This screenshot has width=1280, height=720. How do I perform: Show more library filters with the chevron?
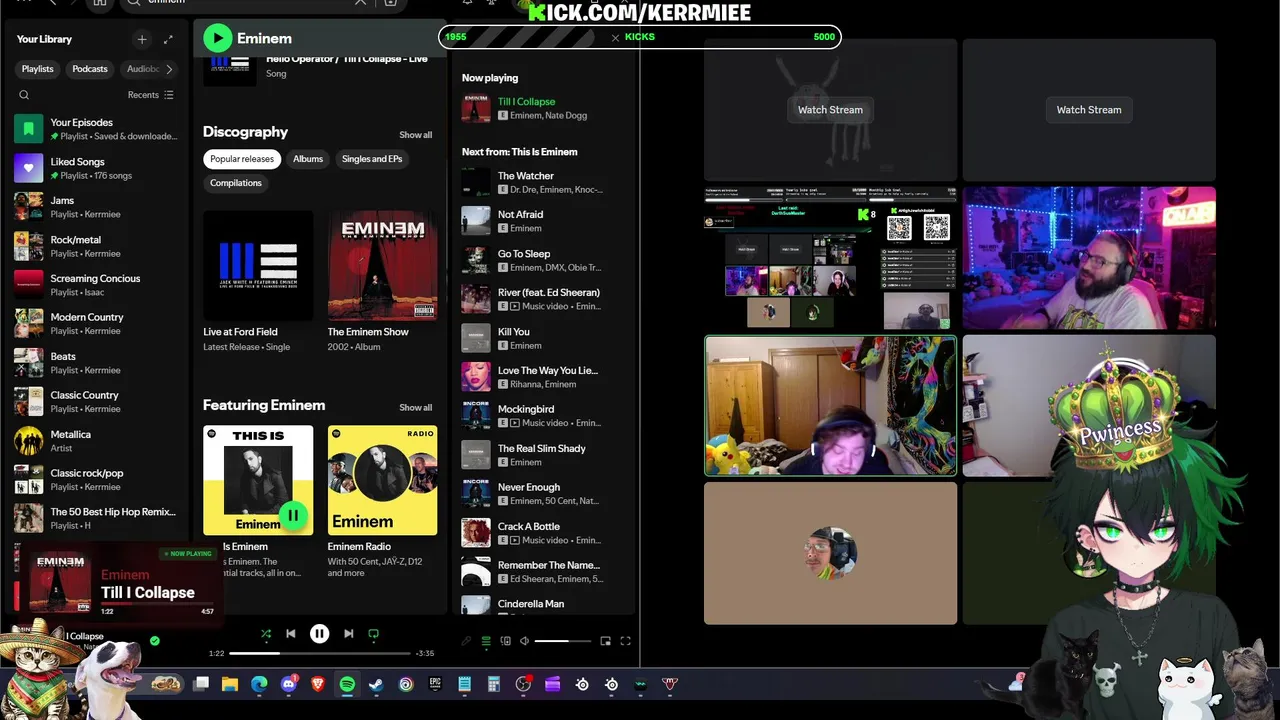tap(169, 69)
